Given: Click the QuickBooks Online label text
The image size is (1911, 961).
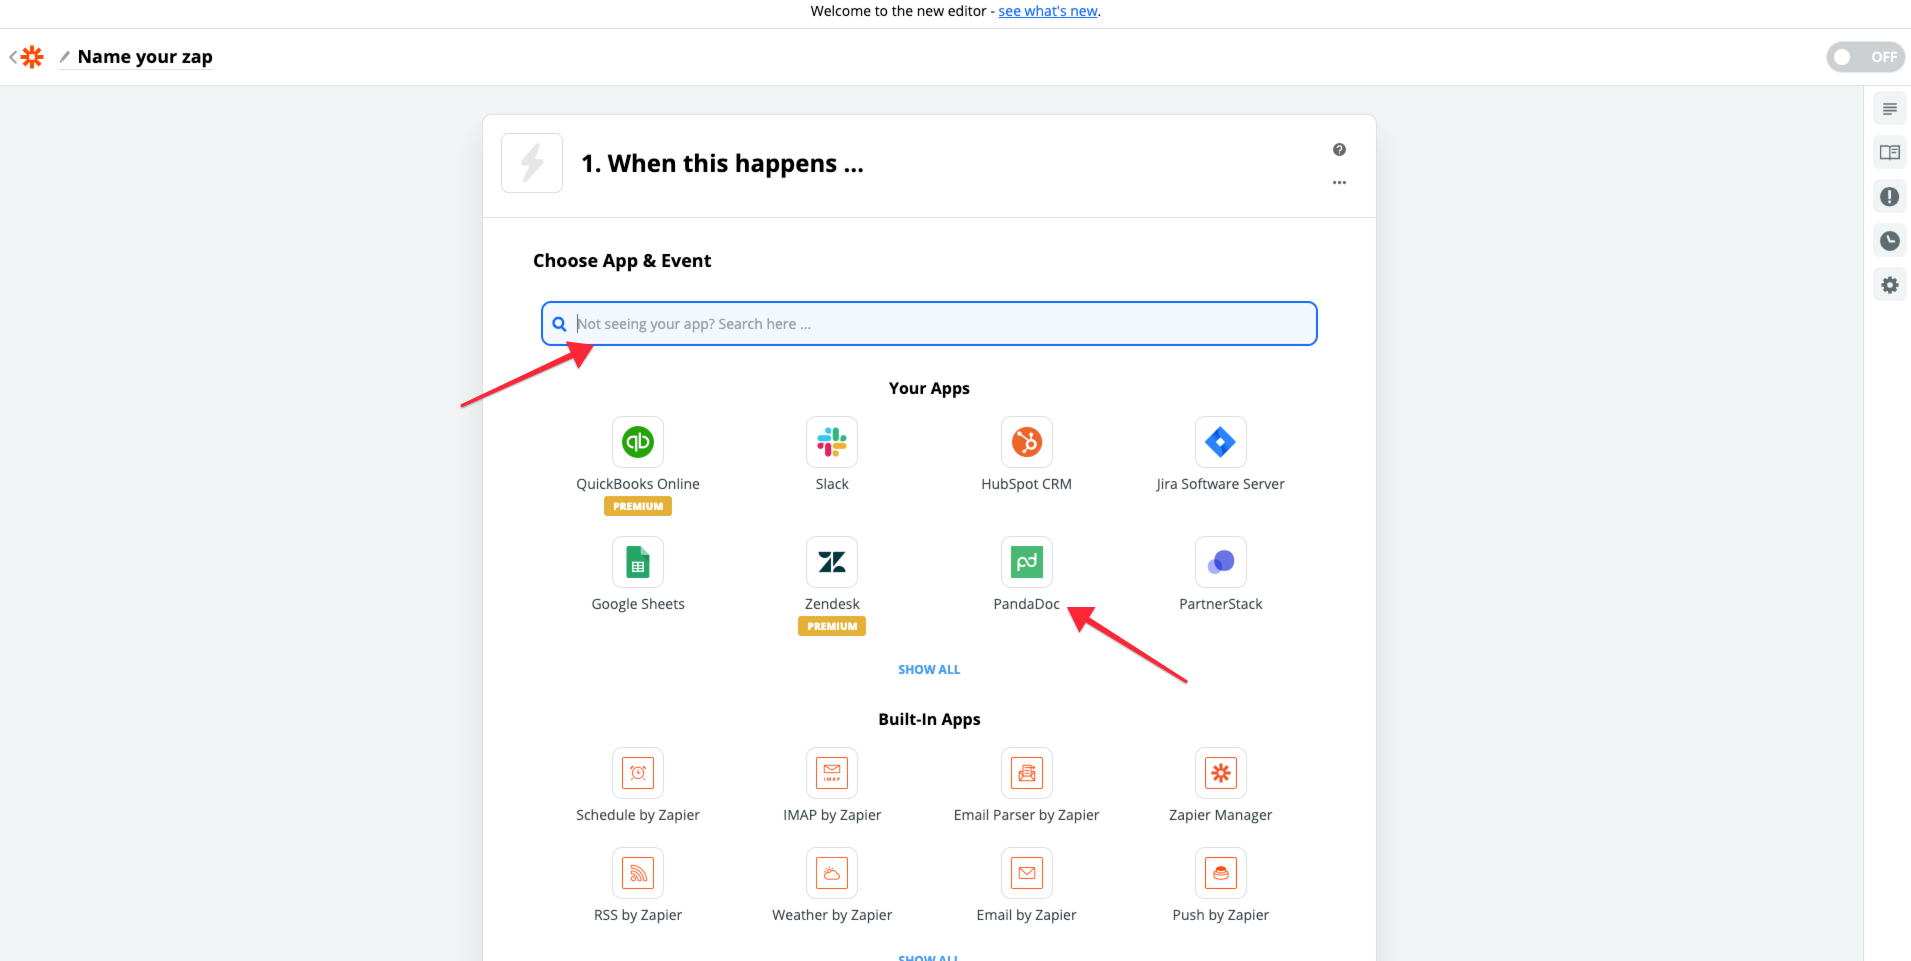Looking at the screenshot, I should coord(638,484).
